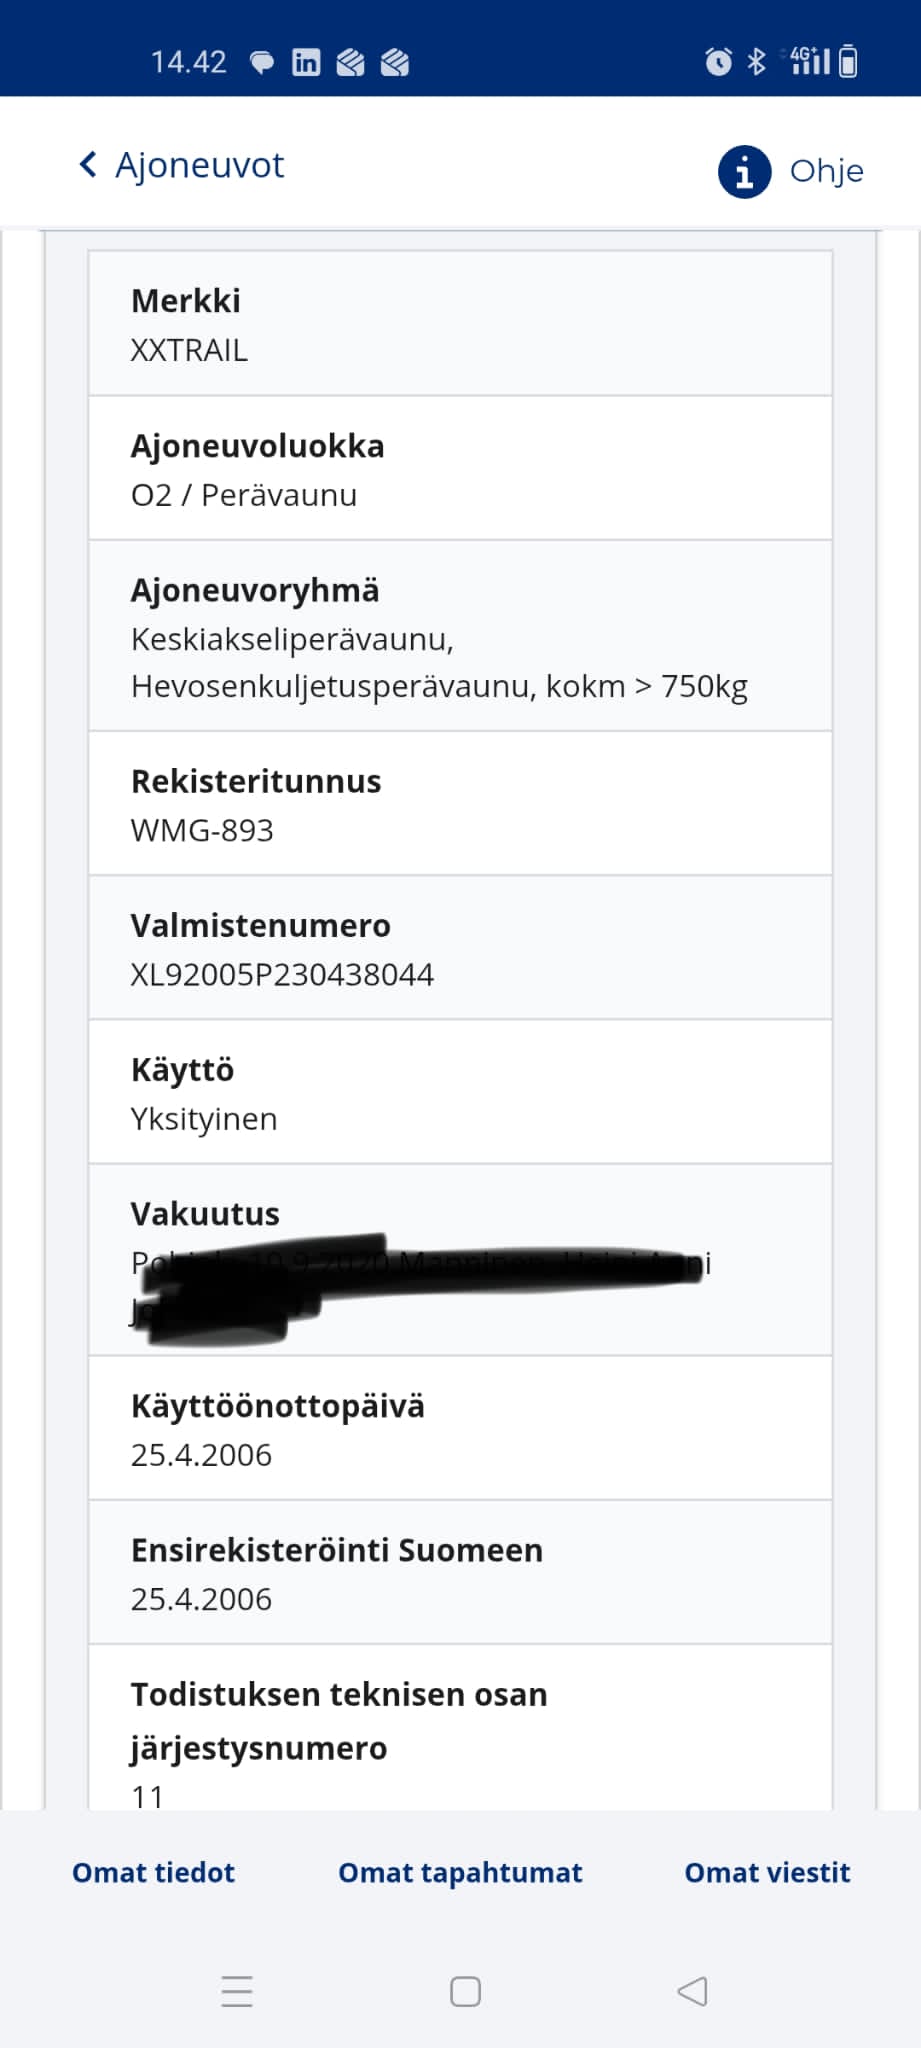Select the Rekisteritunnus WMG-893 row

[460, 803]
